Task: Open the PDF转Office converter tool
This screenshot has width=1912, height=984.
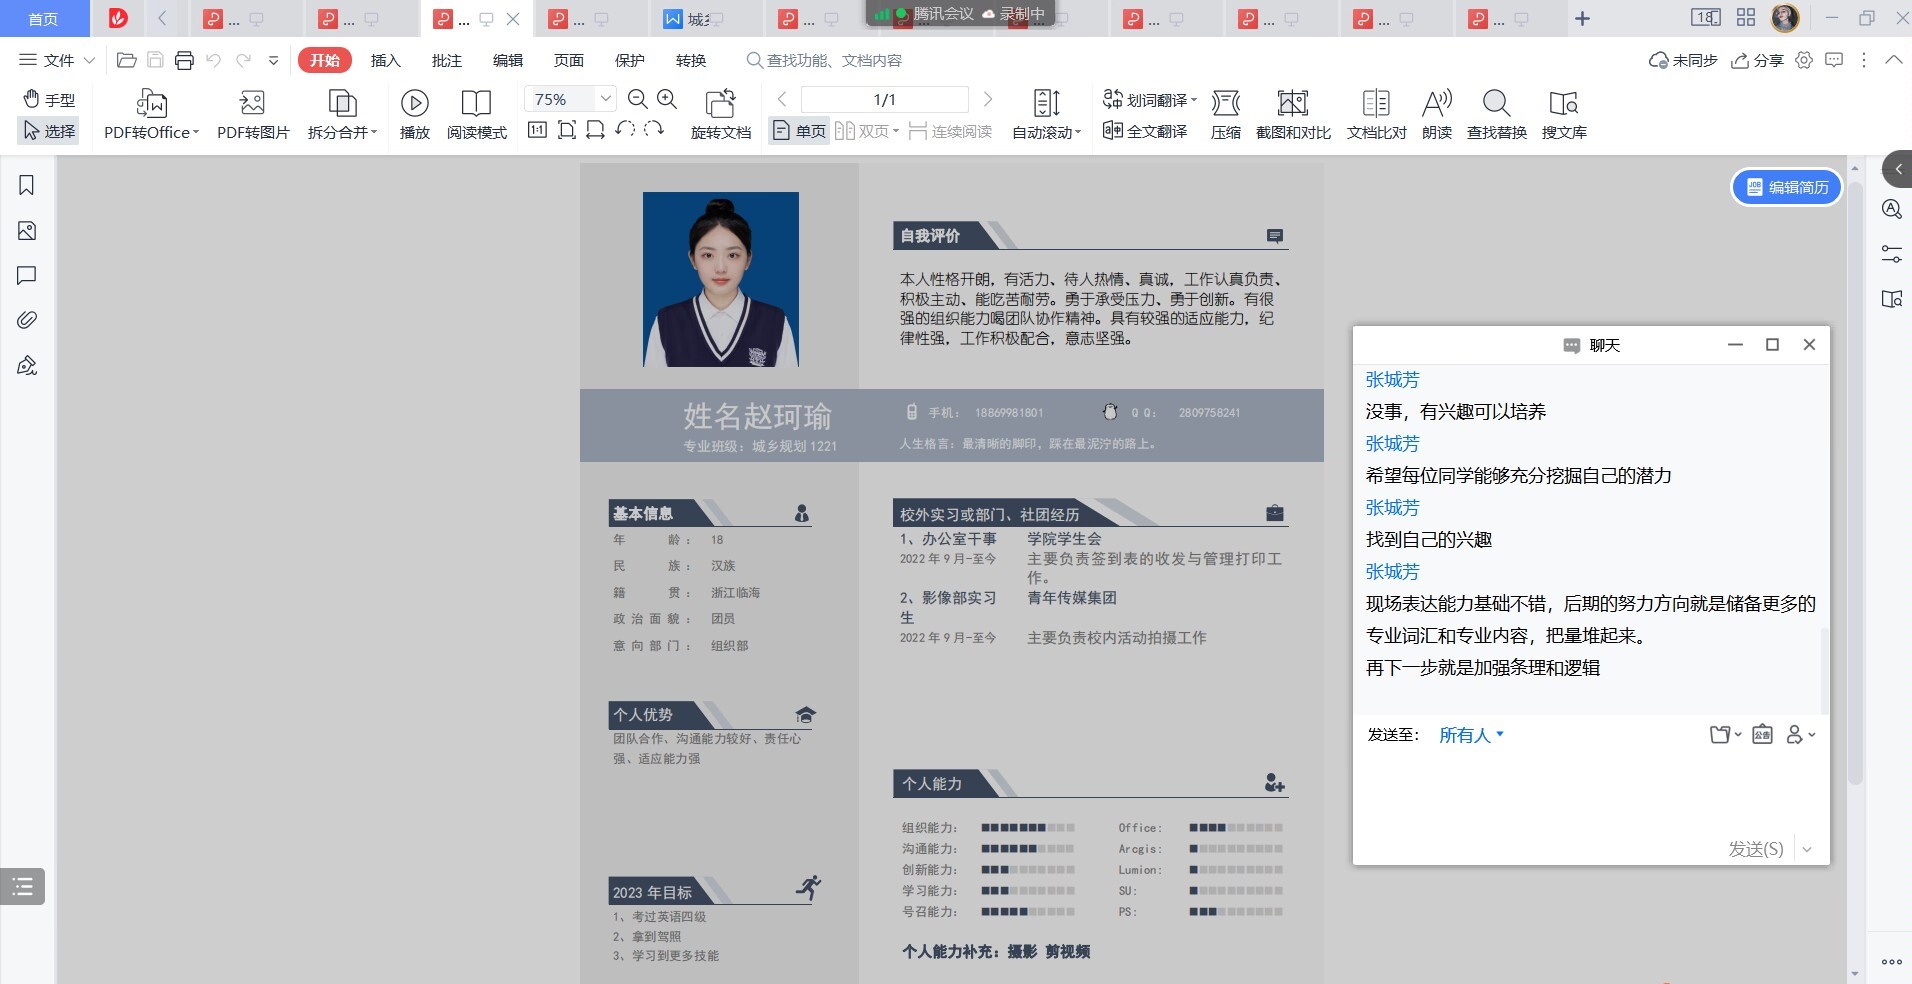Action: 151,114
